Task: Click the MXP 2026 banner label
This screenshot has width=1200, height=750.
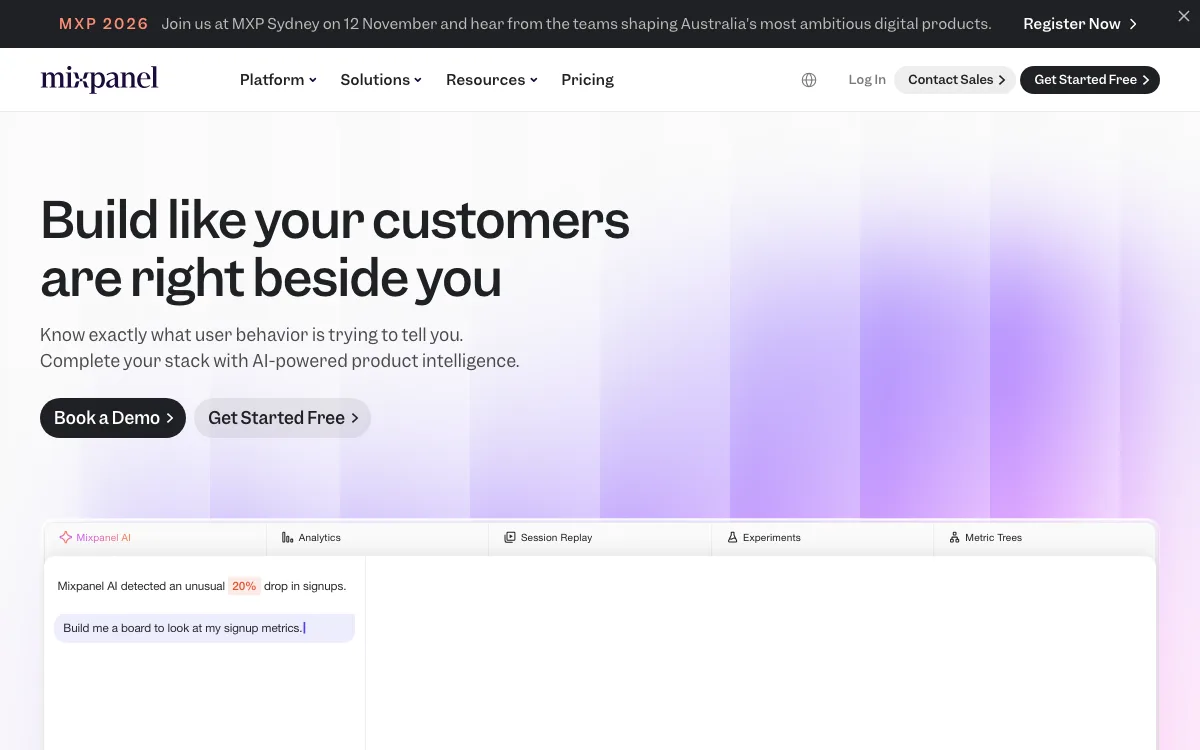Action: click(x=104, y=24)
